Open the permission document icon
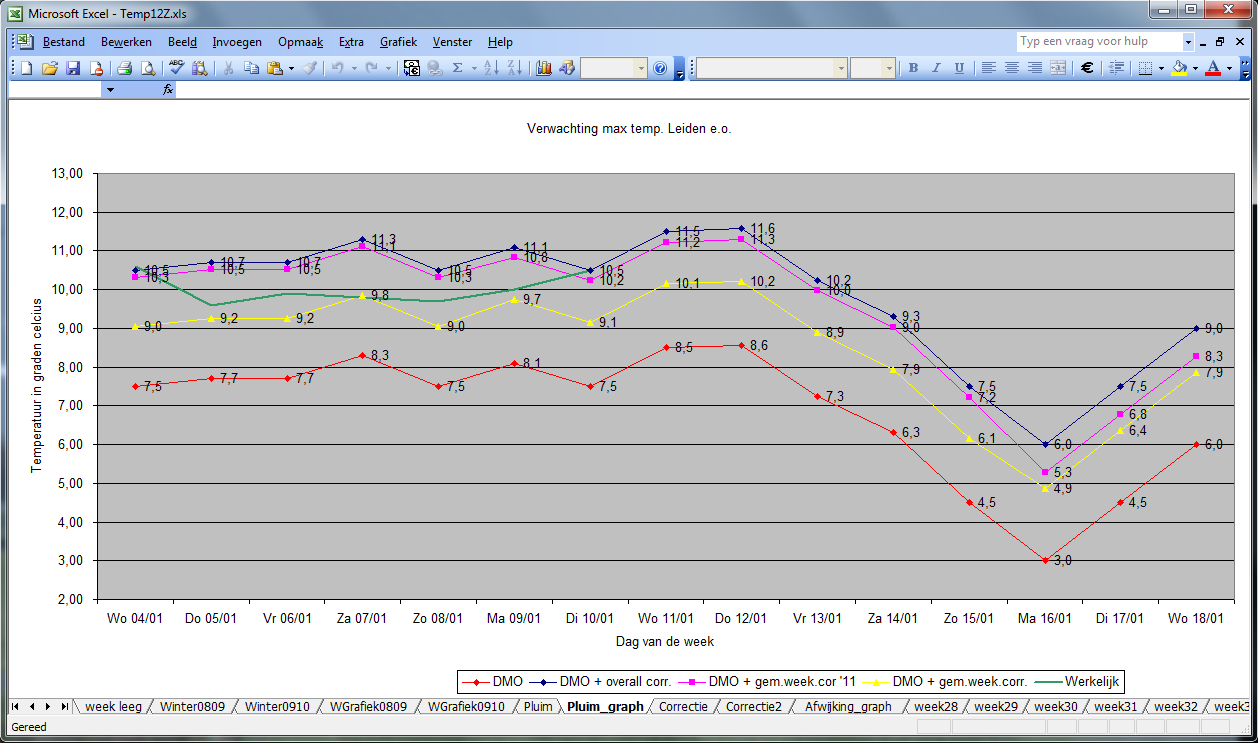The image size is (1258, 743). 96,68
